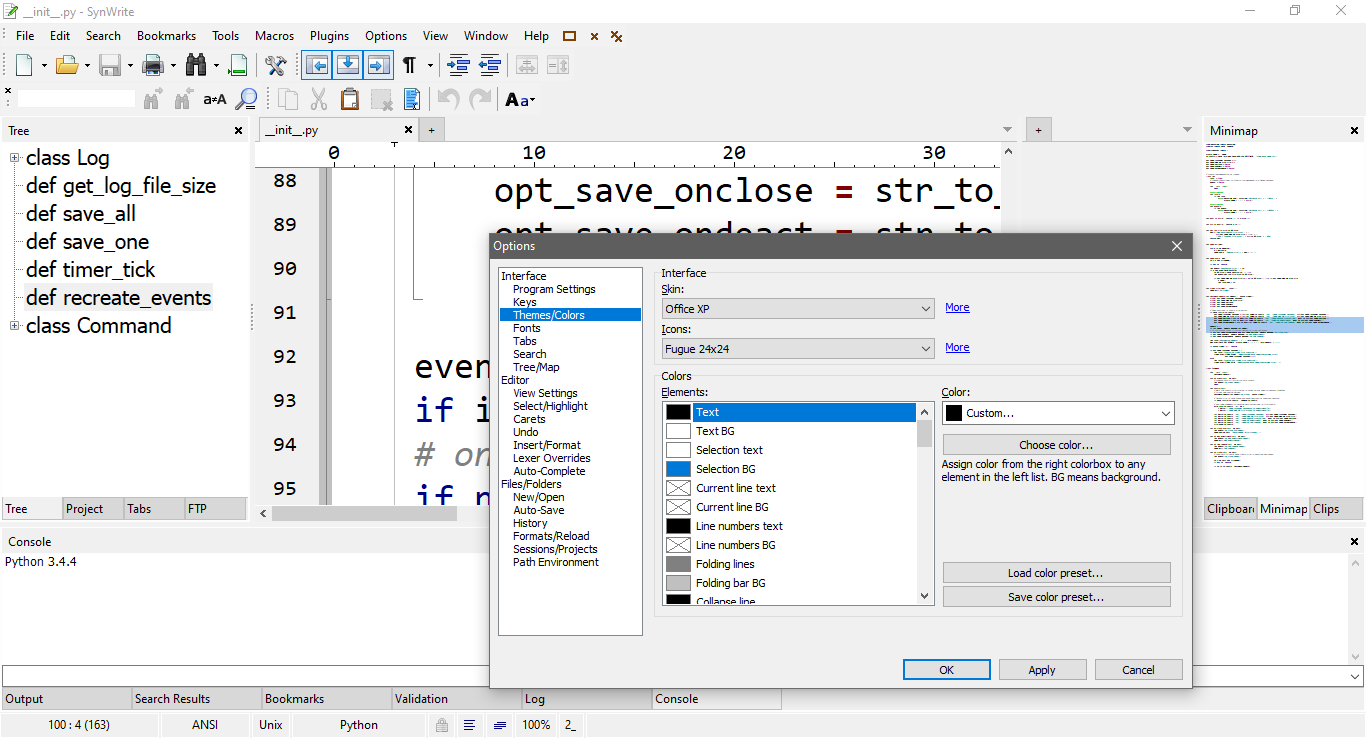Switch to the Project tab in left panel

click(92, 509)
